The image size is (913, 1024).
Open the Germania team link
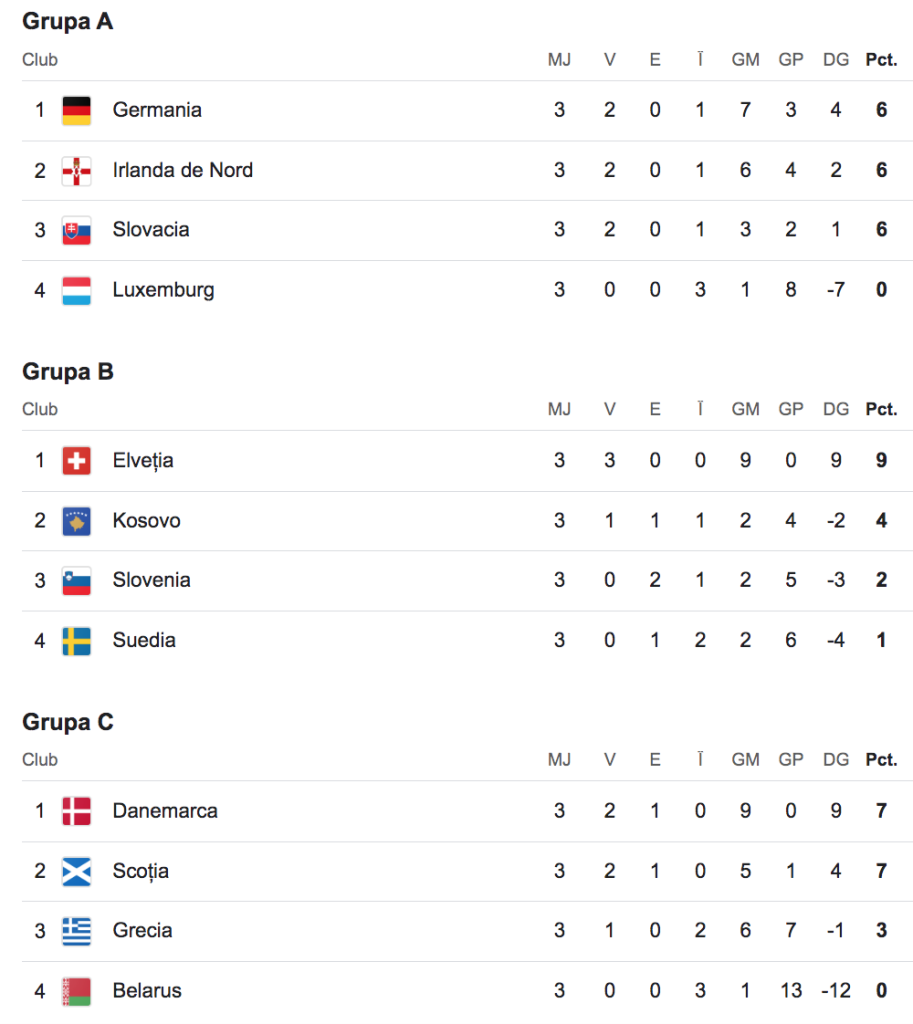157,110
